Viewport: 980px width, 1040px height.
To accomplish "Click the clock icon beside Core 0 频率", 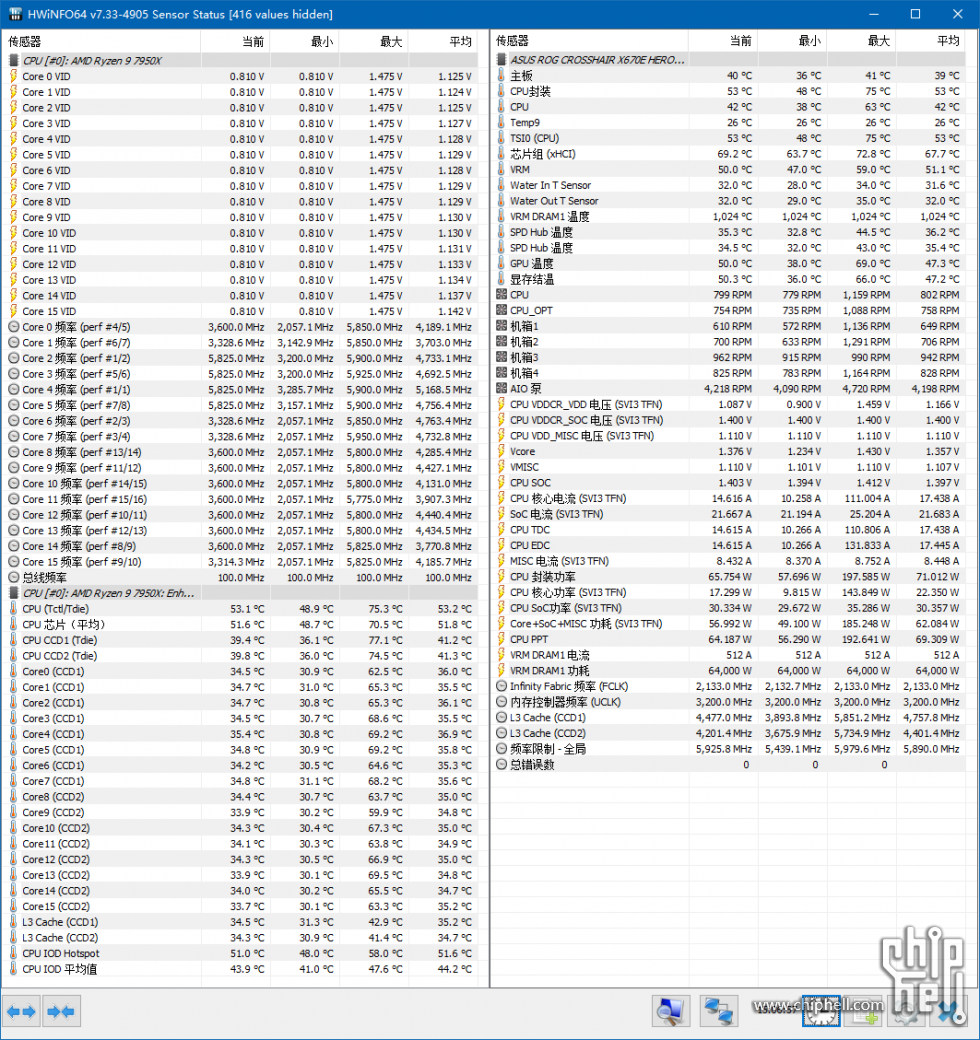I will (x=13, y=327).
